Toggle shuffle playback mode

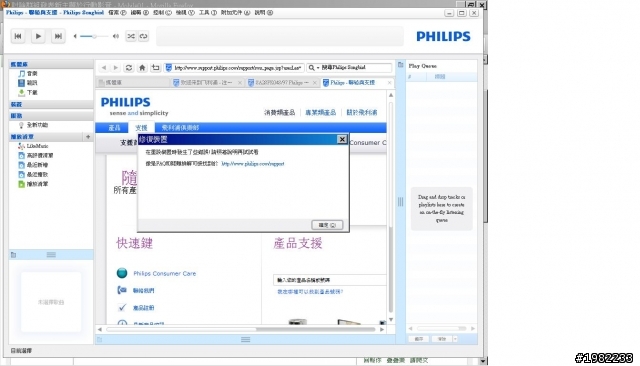coord(131,36)
